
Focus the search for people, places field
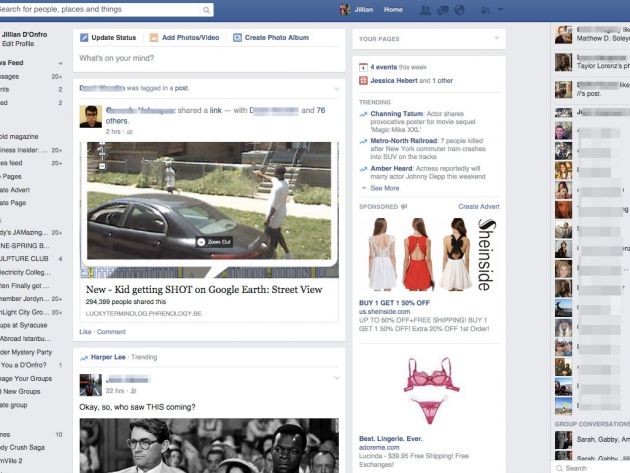pos(102,9)
